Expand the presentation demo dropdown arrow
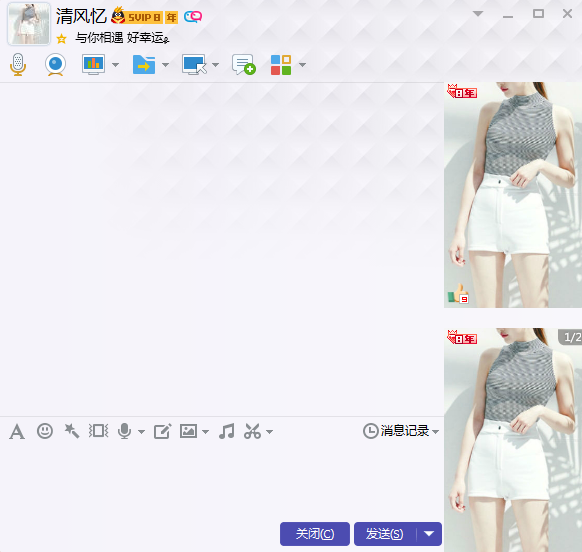 click(x=115, y=65)
